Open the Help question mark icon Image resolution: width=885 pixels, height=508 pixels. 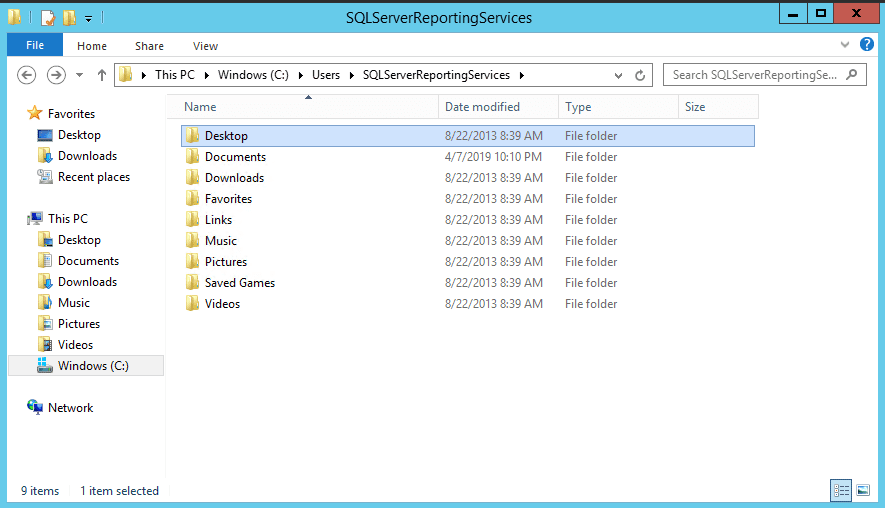click(866, 44)
